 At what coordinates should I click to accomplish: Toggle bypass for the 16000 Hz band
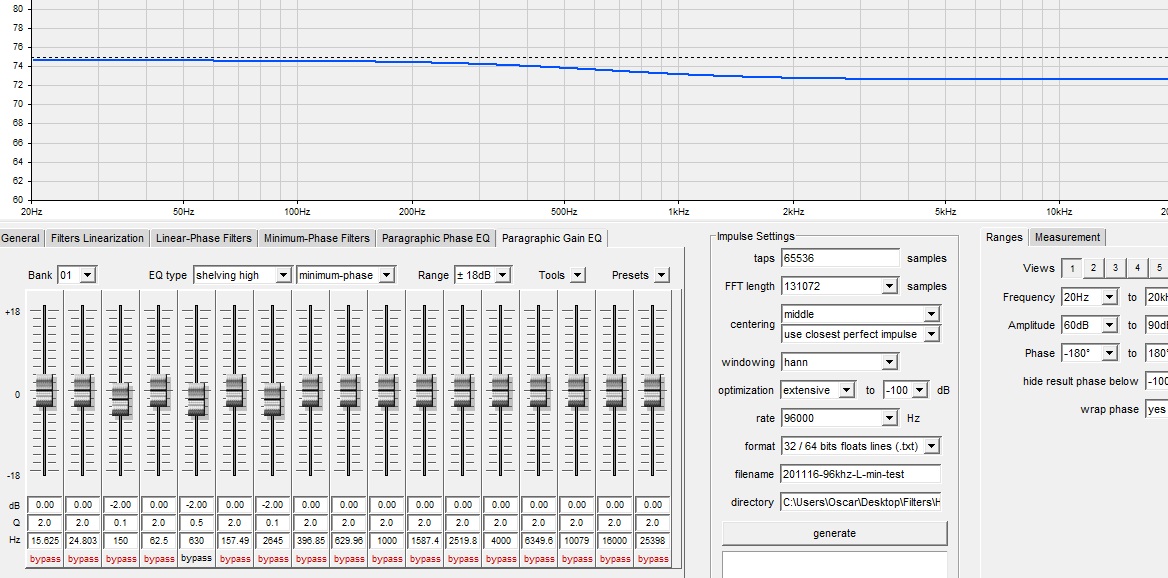[615, 559]
